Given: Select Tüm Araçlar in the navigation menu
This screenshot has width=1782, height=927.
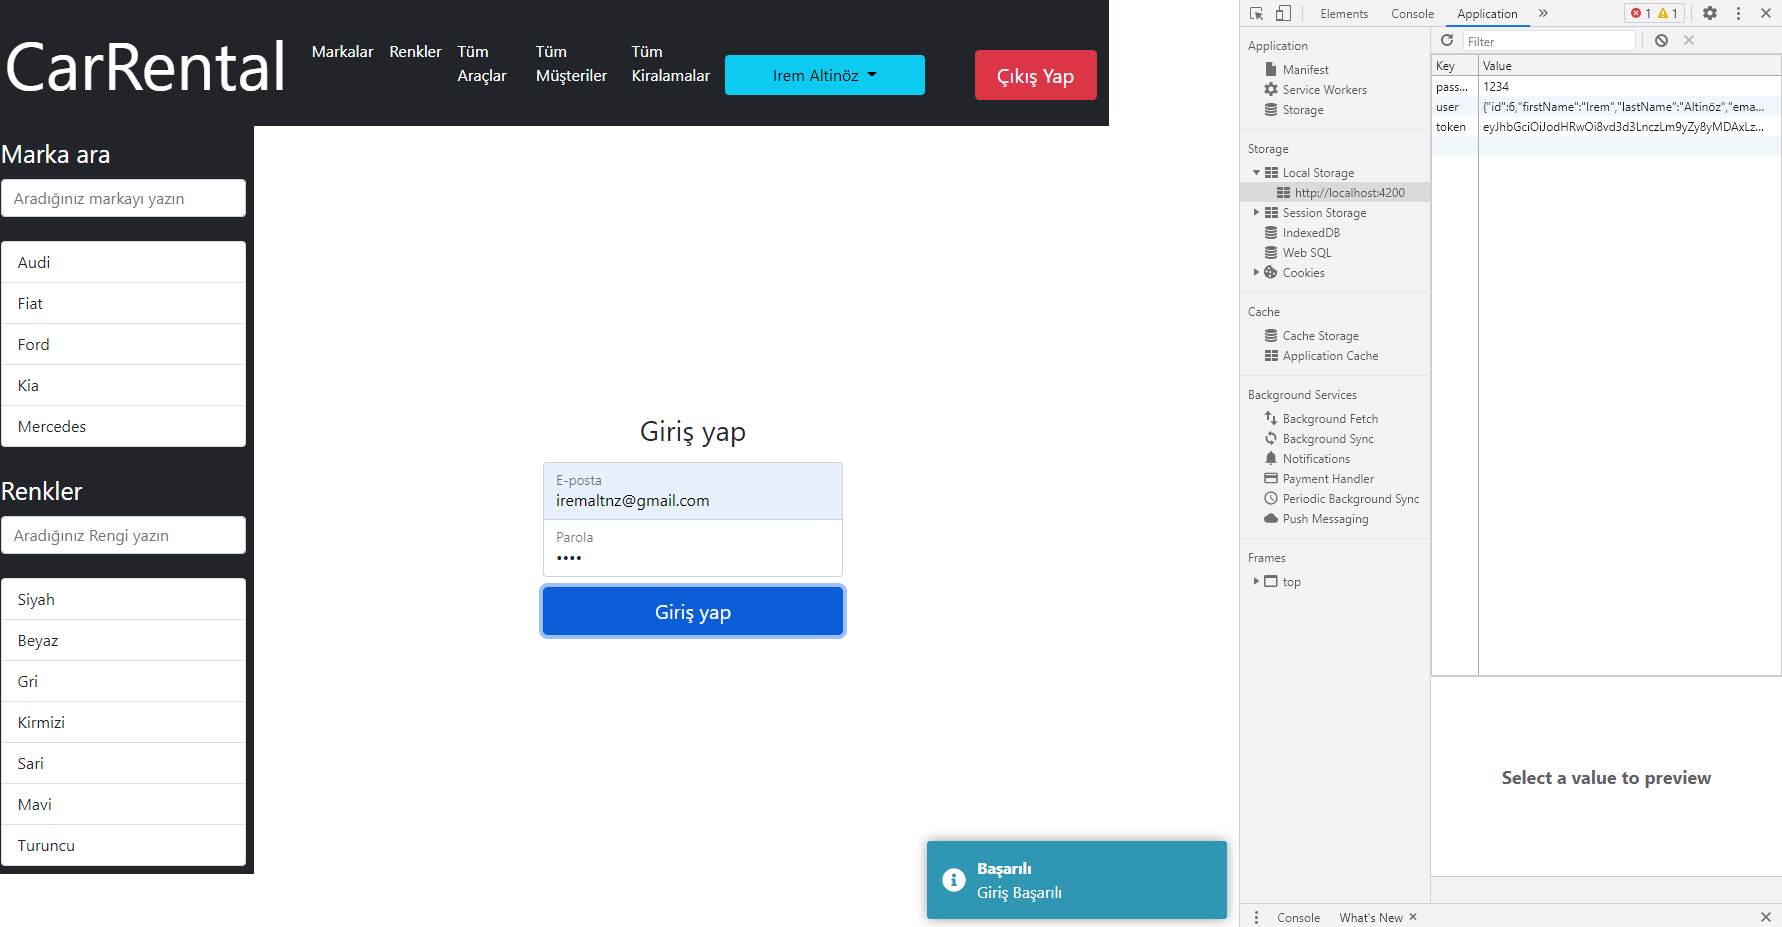Looking at the screenshot, I should click(x=482, y=63).
